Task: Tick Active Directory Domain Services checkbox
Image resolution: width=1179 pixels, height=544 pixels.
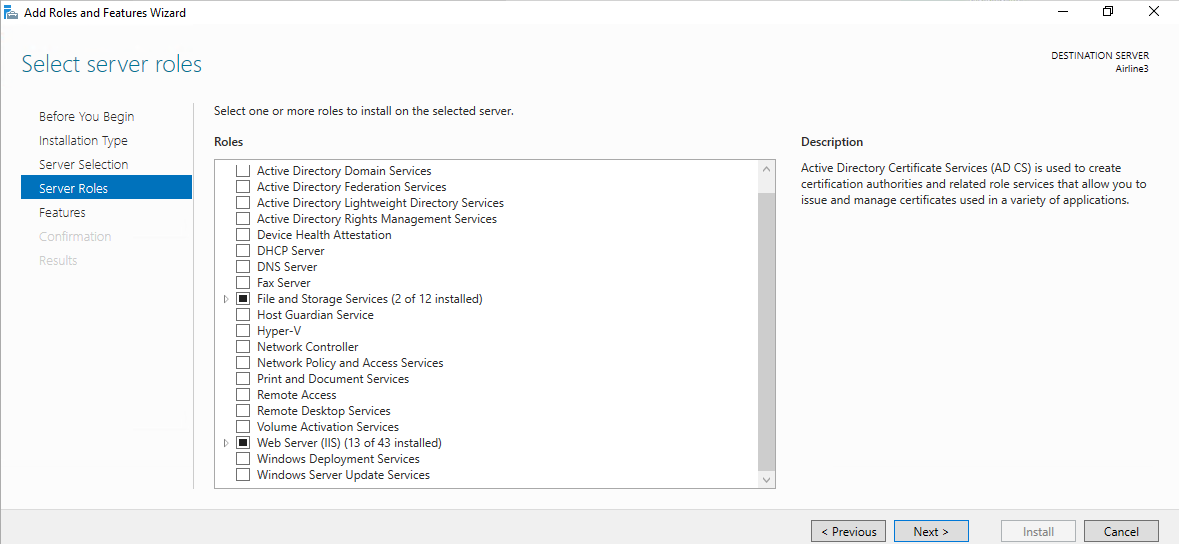Action: click(243, 171)
